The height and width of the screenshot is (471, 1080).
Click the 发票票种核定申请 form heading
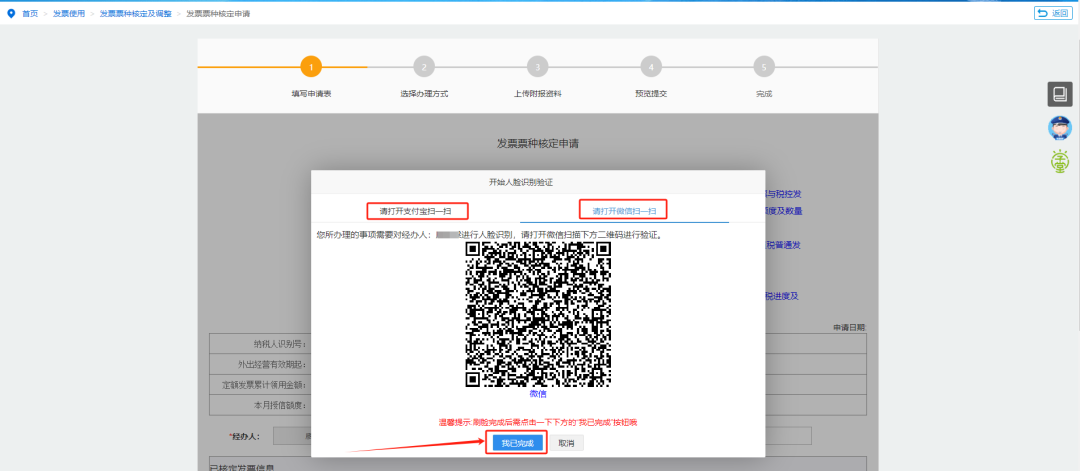coord(538,143)
